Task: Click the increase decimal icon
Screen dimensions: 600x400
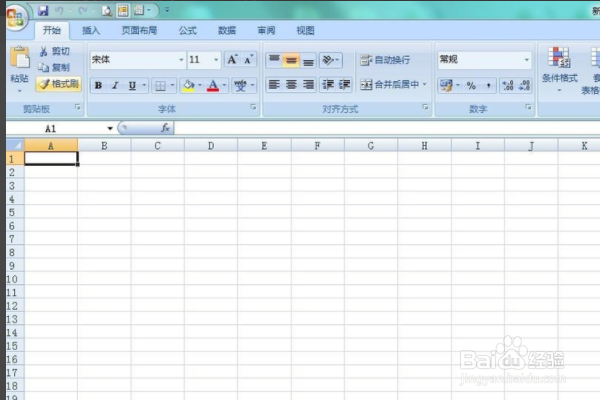Action: pos(508,85)
